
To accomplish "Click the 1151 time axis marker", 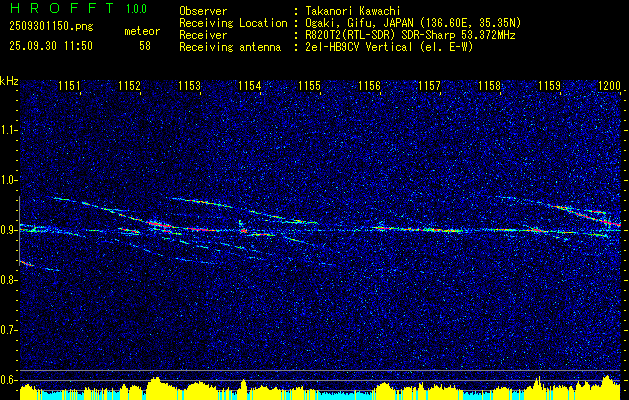I will (69, 85).
